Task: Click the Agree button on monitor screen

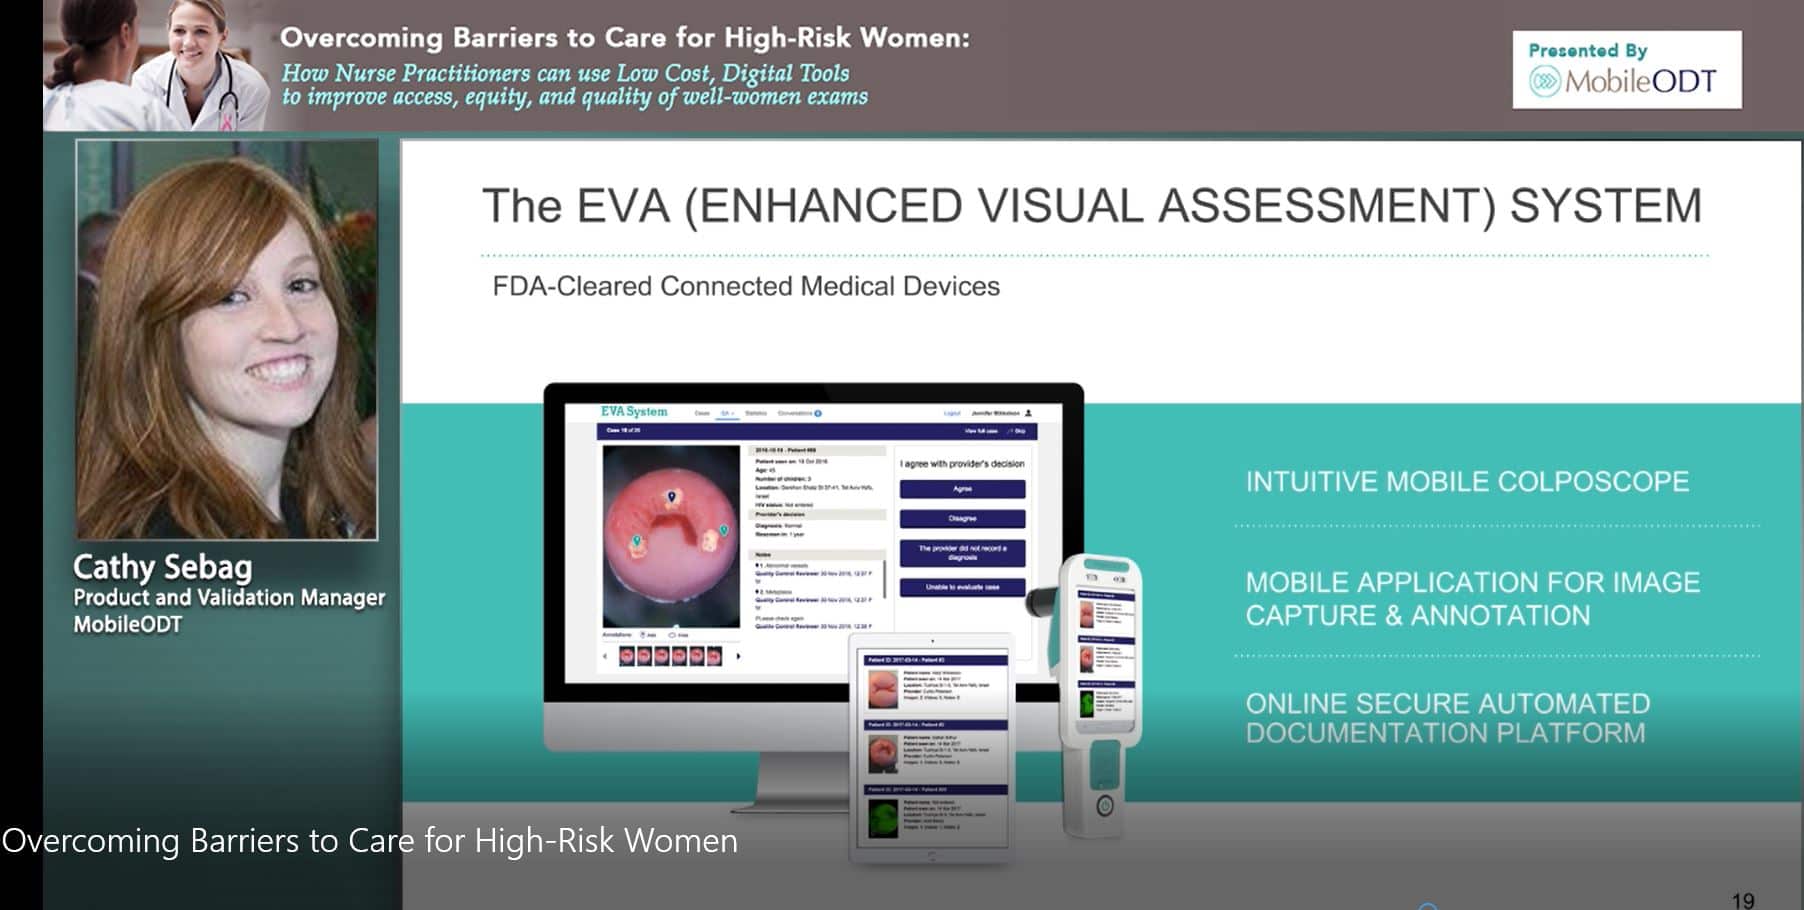Action: pyautogui.click(x=962, y=489)
